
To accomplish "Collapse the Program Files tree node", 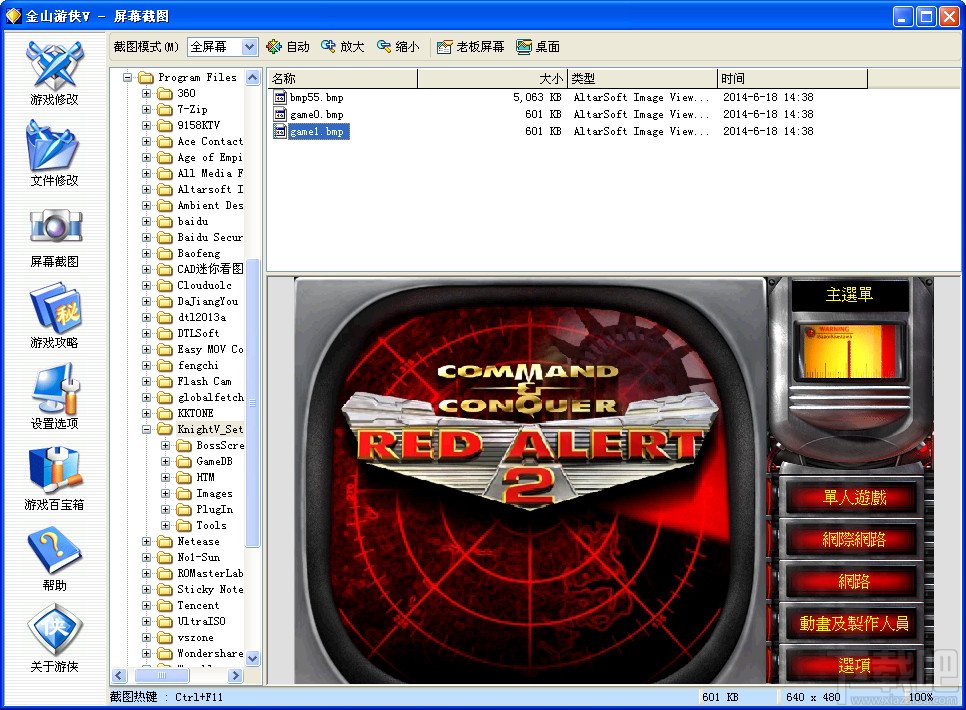I will pos(127,77).
